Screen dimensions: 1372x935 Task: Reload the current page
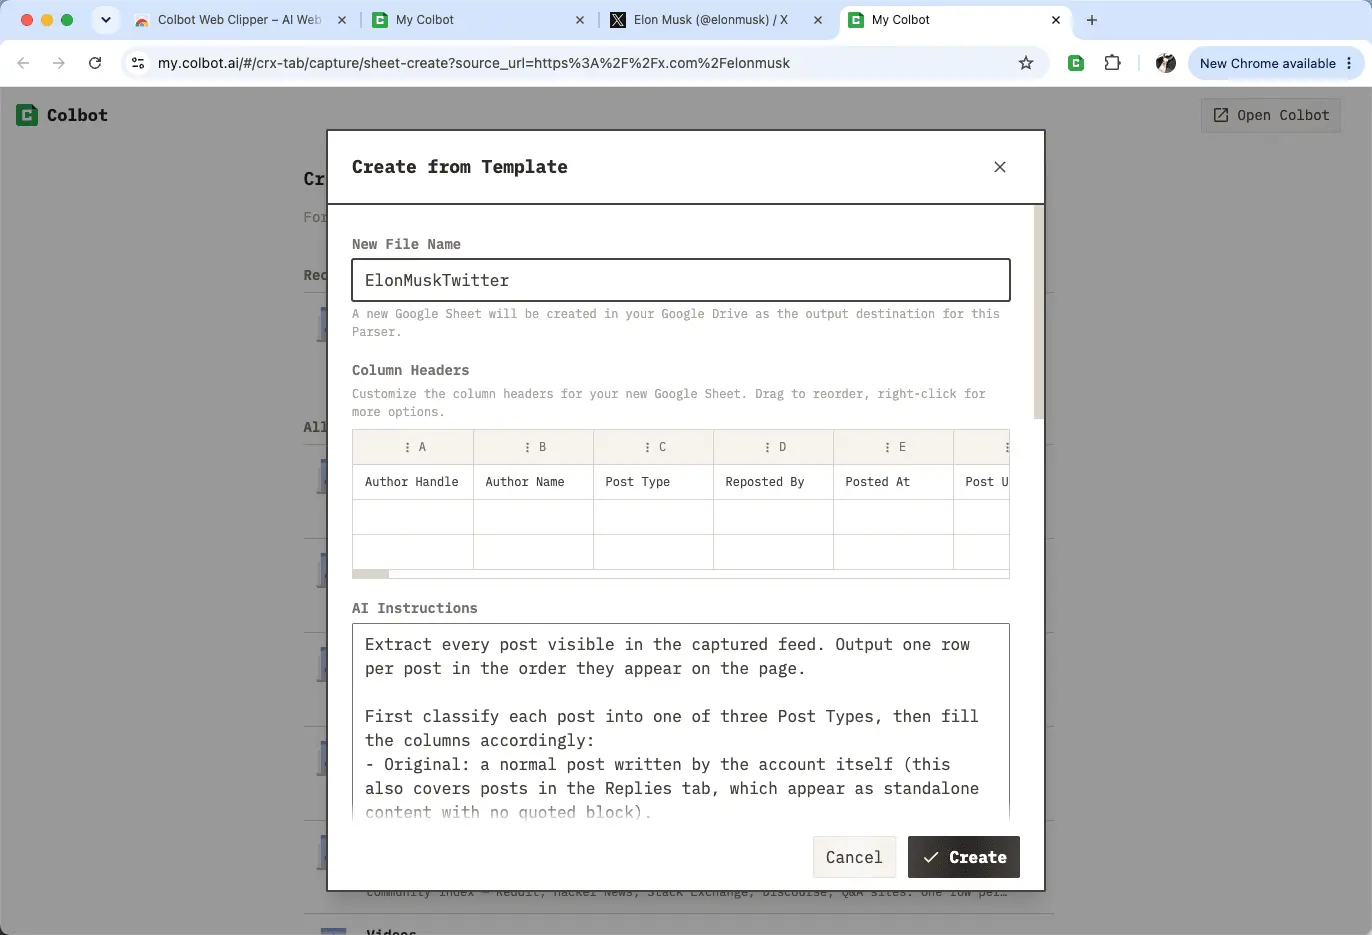tap(95, 63)
